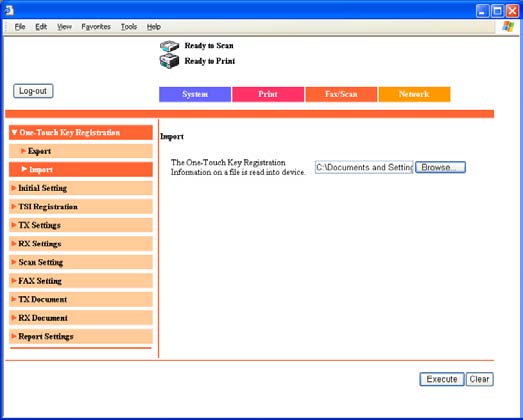Click the browser page icon in title bar
The width and height of the screenshot is (523, 420).
9,10
